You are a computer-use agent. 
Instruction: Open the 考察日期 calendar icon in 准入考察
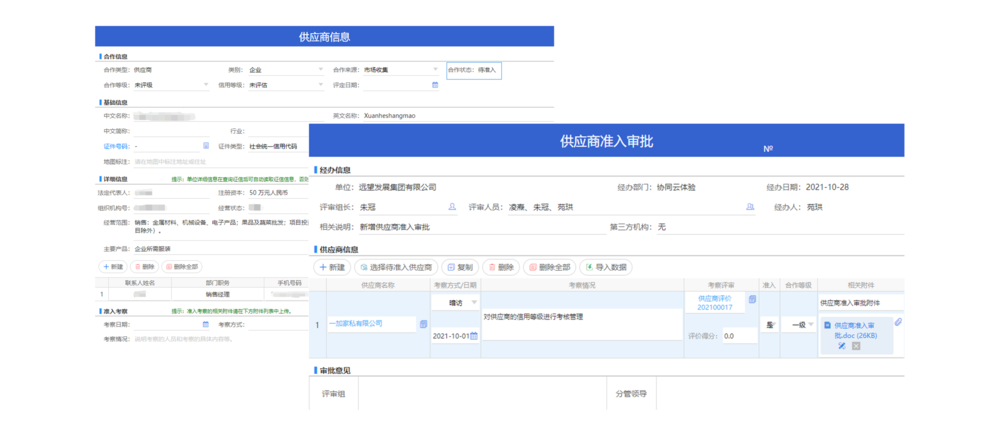(x=205, y=325)
